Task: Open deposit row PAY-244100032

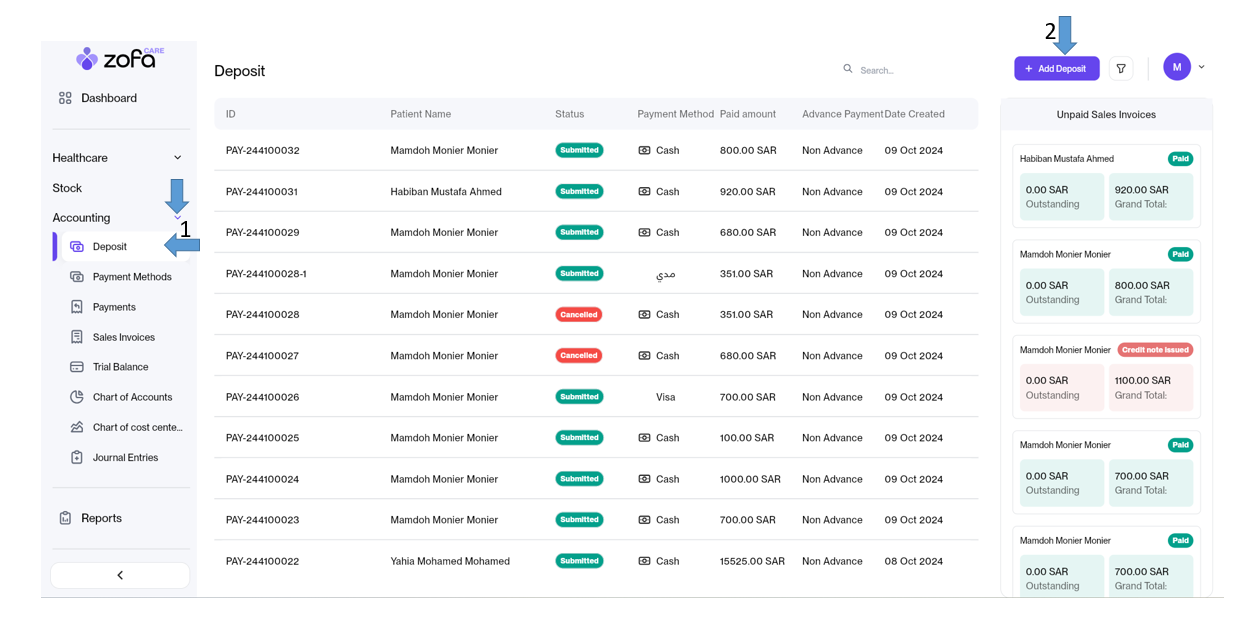Action: 263,151
